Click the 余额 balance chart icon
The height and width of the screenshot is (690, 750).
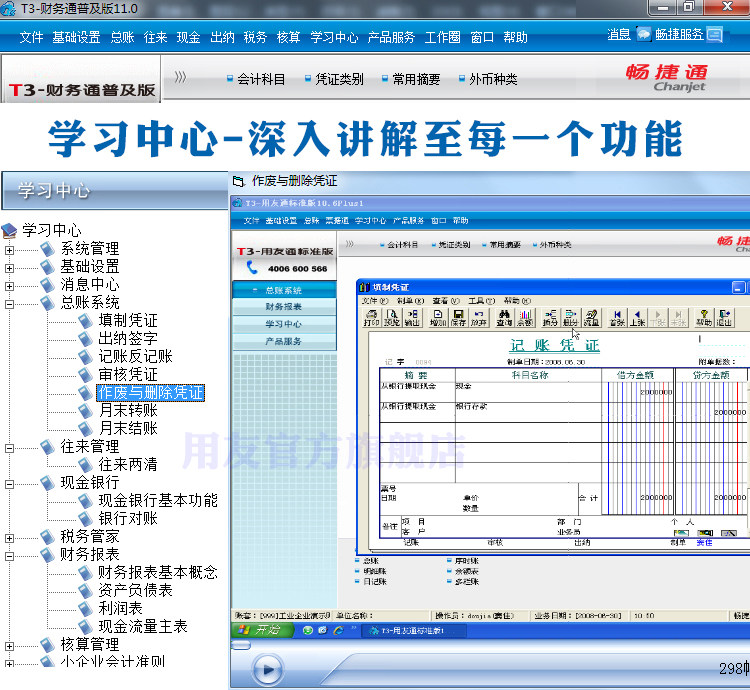tap(525, 318)
